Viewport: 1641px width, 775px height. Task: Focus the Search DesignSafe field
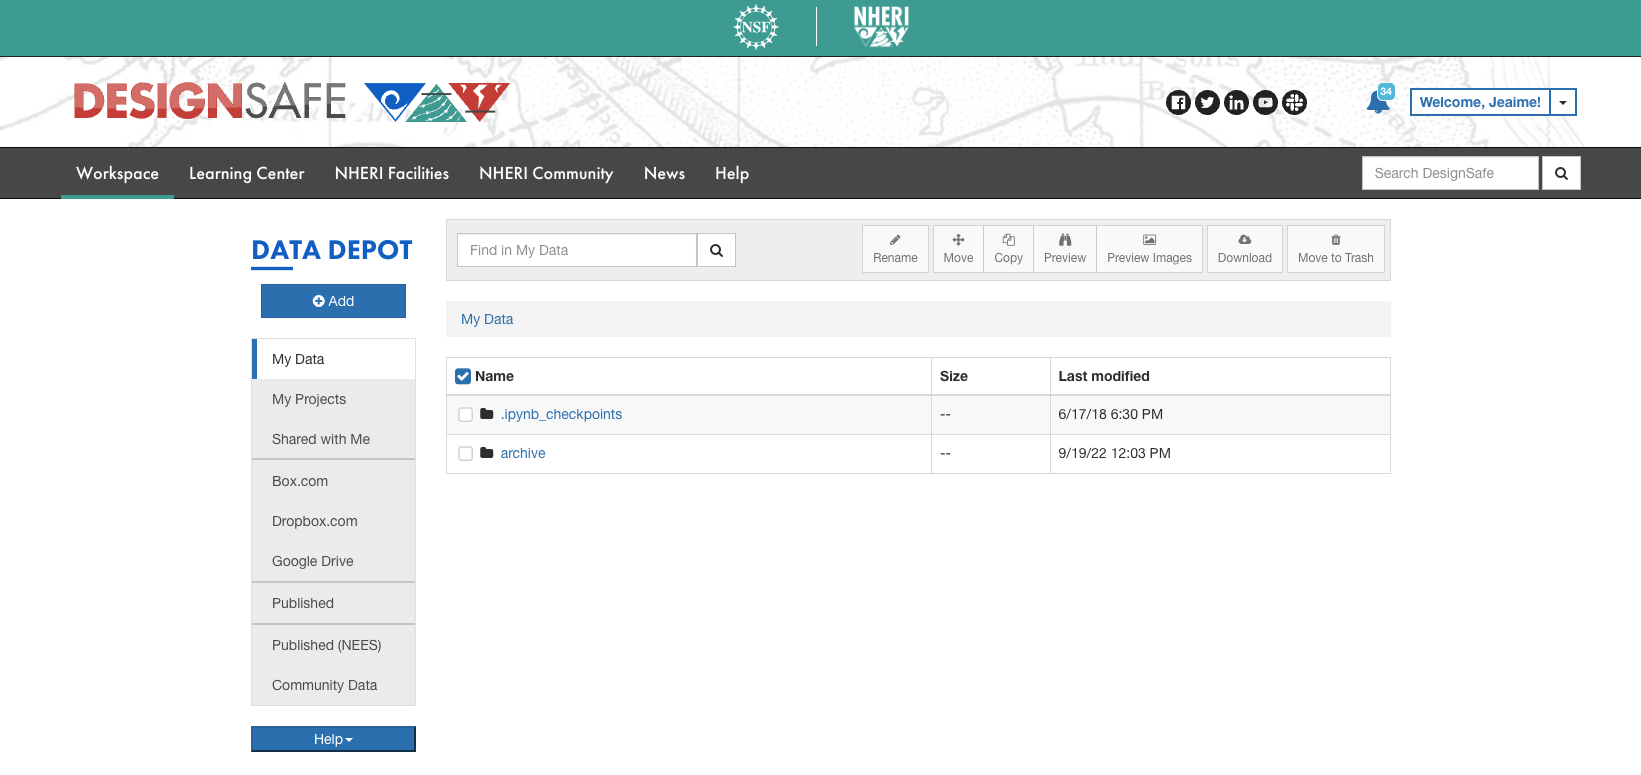(1450, 173)
